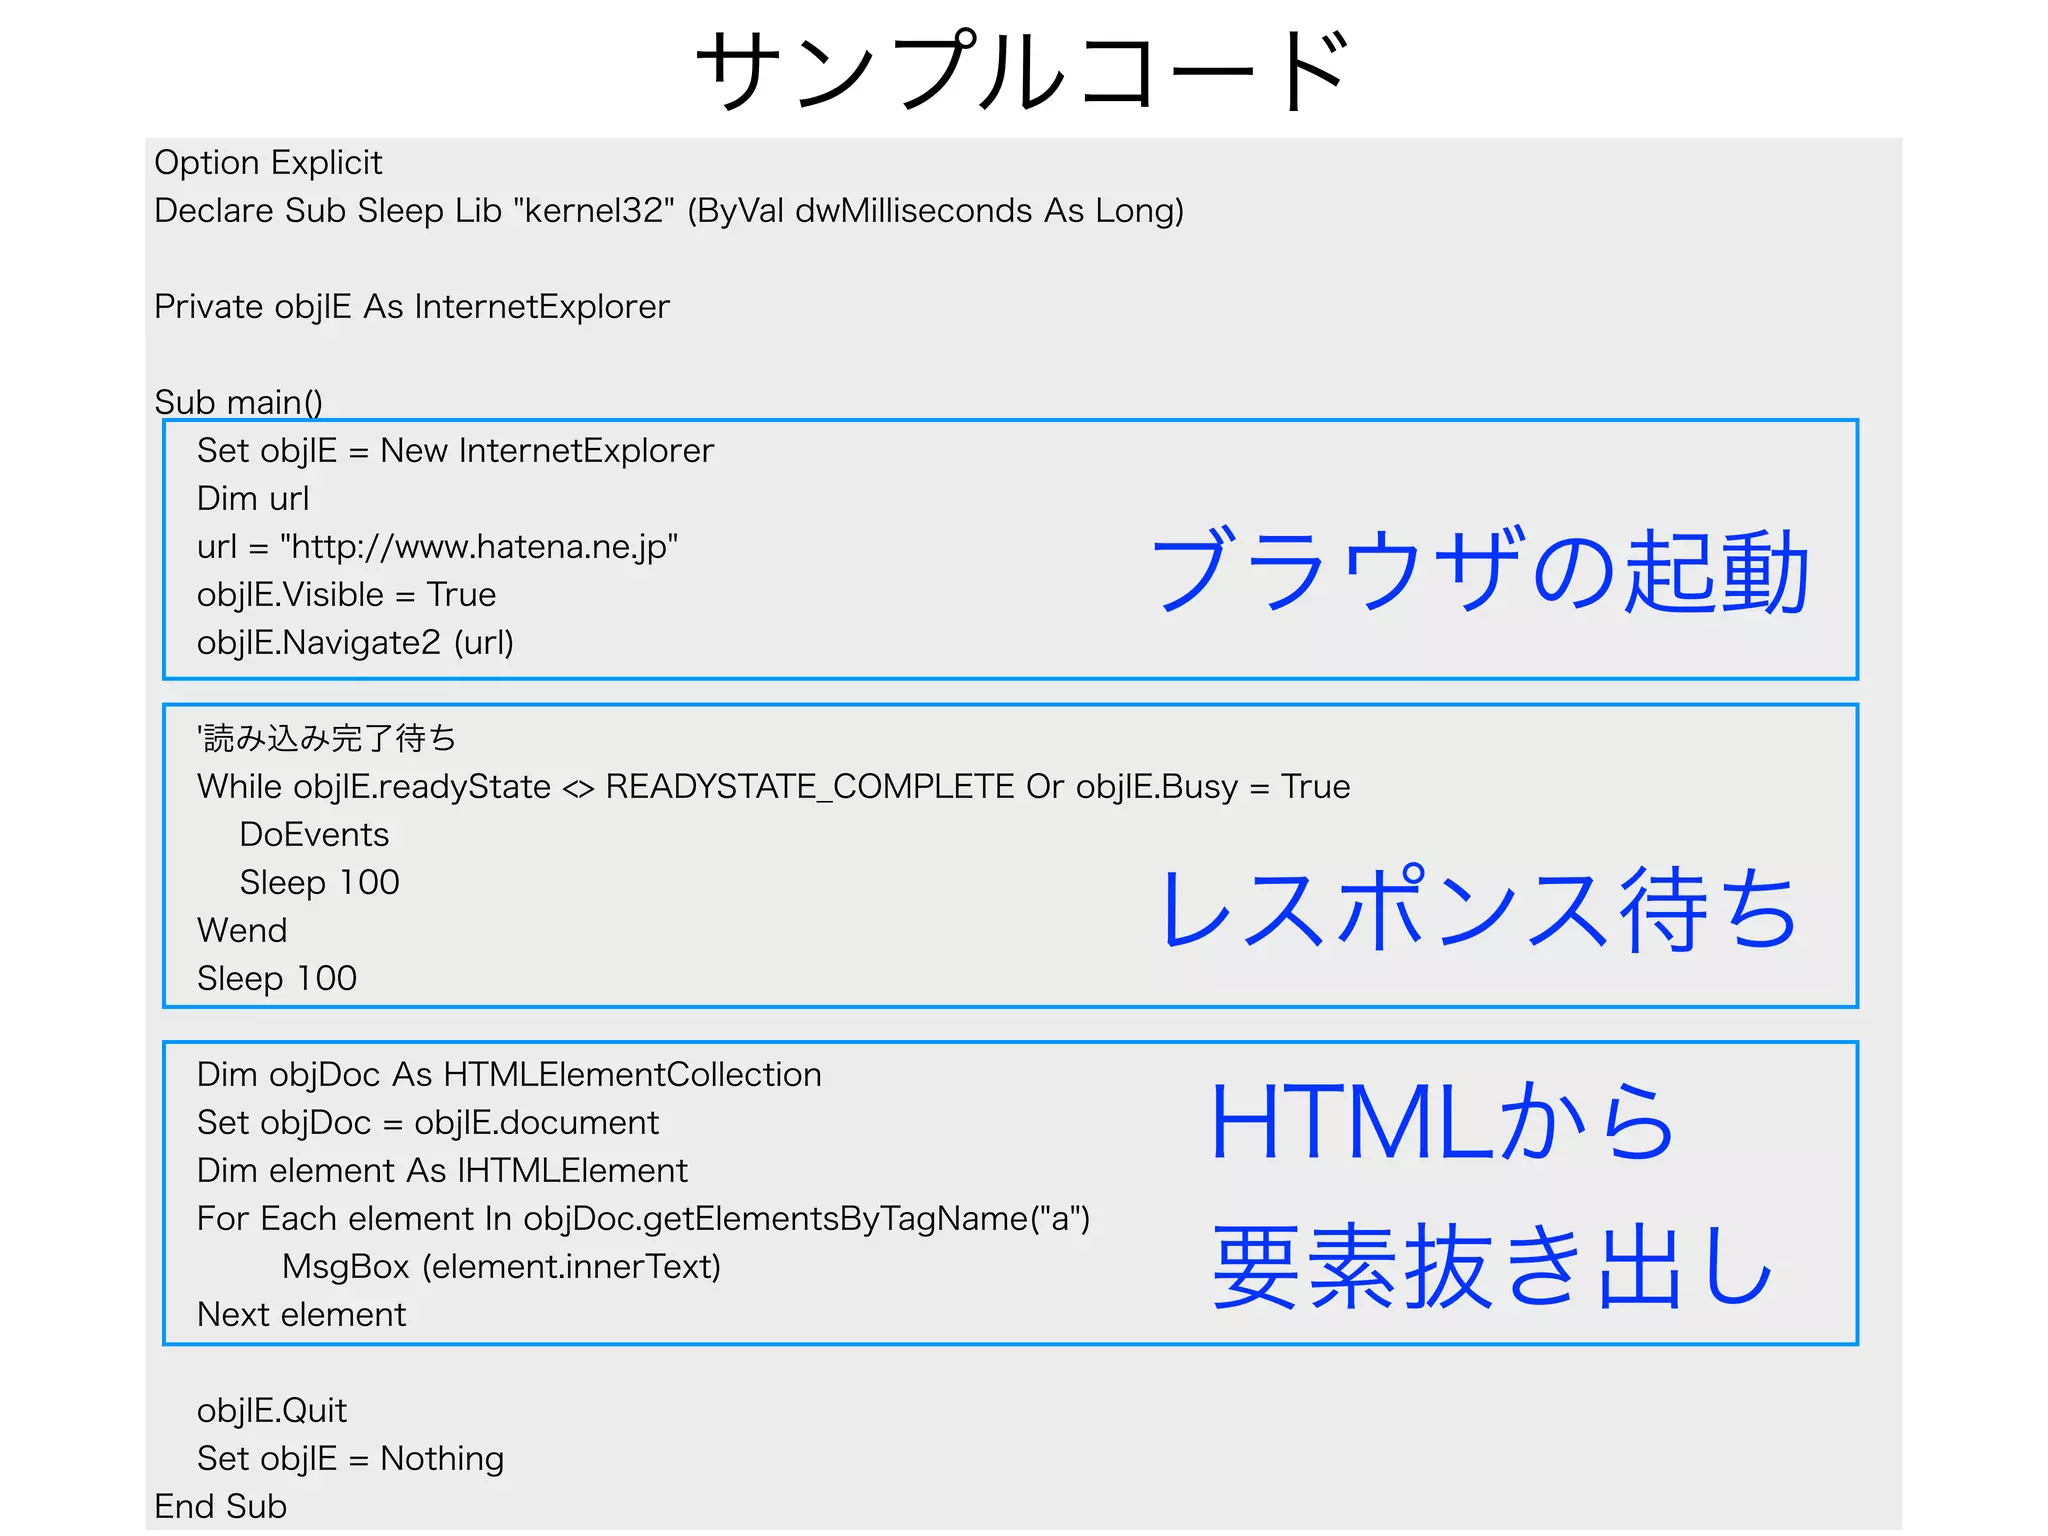Click the blue レスポンス待ち label

(1478, 908)
